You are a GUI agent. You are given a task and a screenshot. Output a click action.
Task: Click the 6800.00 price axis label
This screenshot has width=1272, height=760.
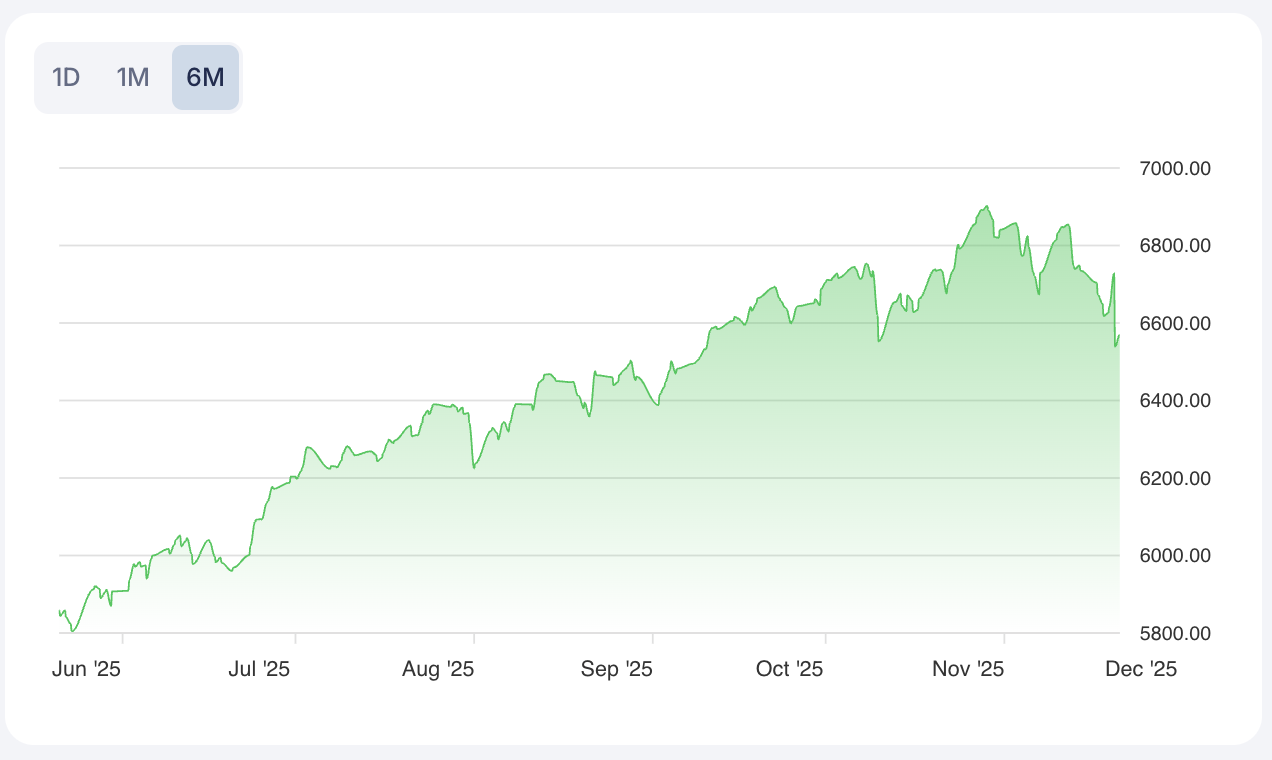1175,246
